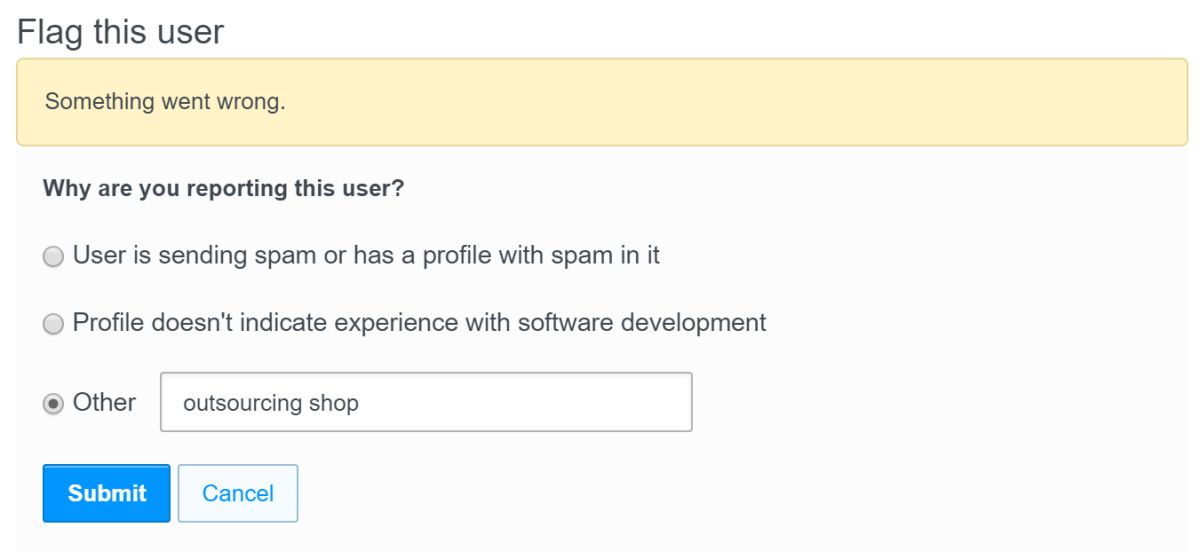Click the word 'wrong' in the alert

point(254,103)
